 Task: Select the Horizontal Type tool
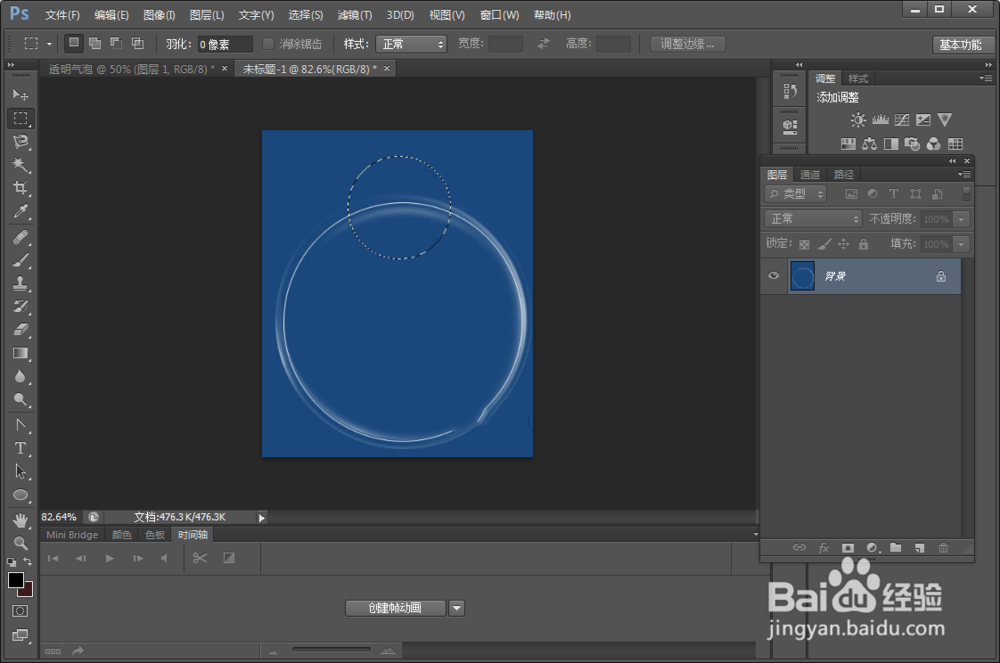tap(20, 448)
